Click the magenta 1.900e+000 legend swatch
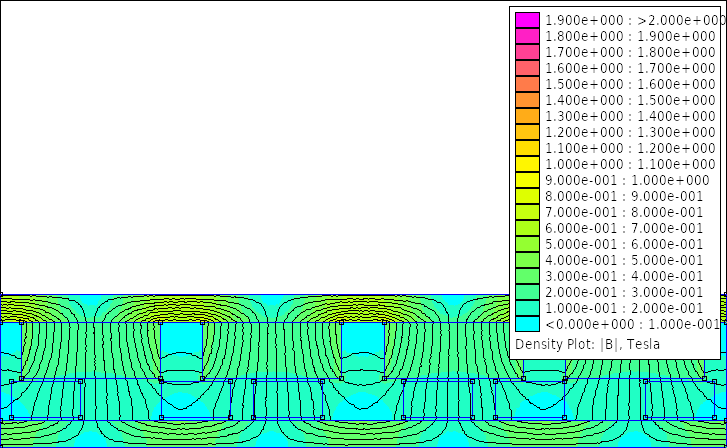Viewport: 727px width, 448px height. (527, 20)
